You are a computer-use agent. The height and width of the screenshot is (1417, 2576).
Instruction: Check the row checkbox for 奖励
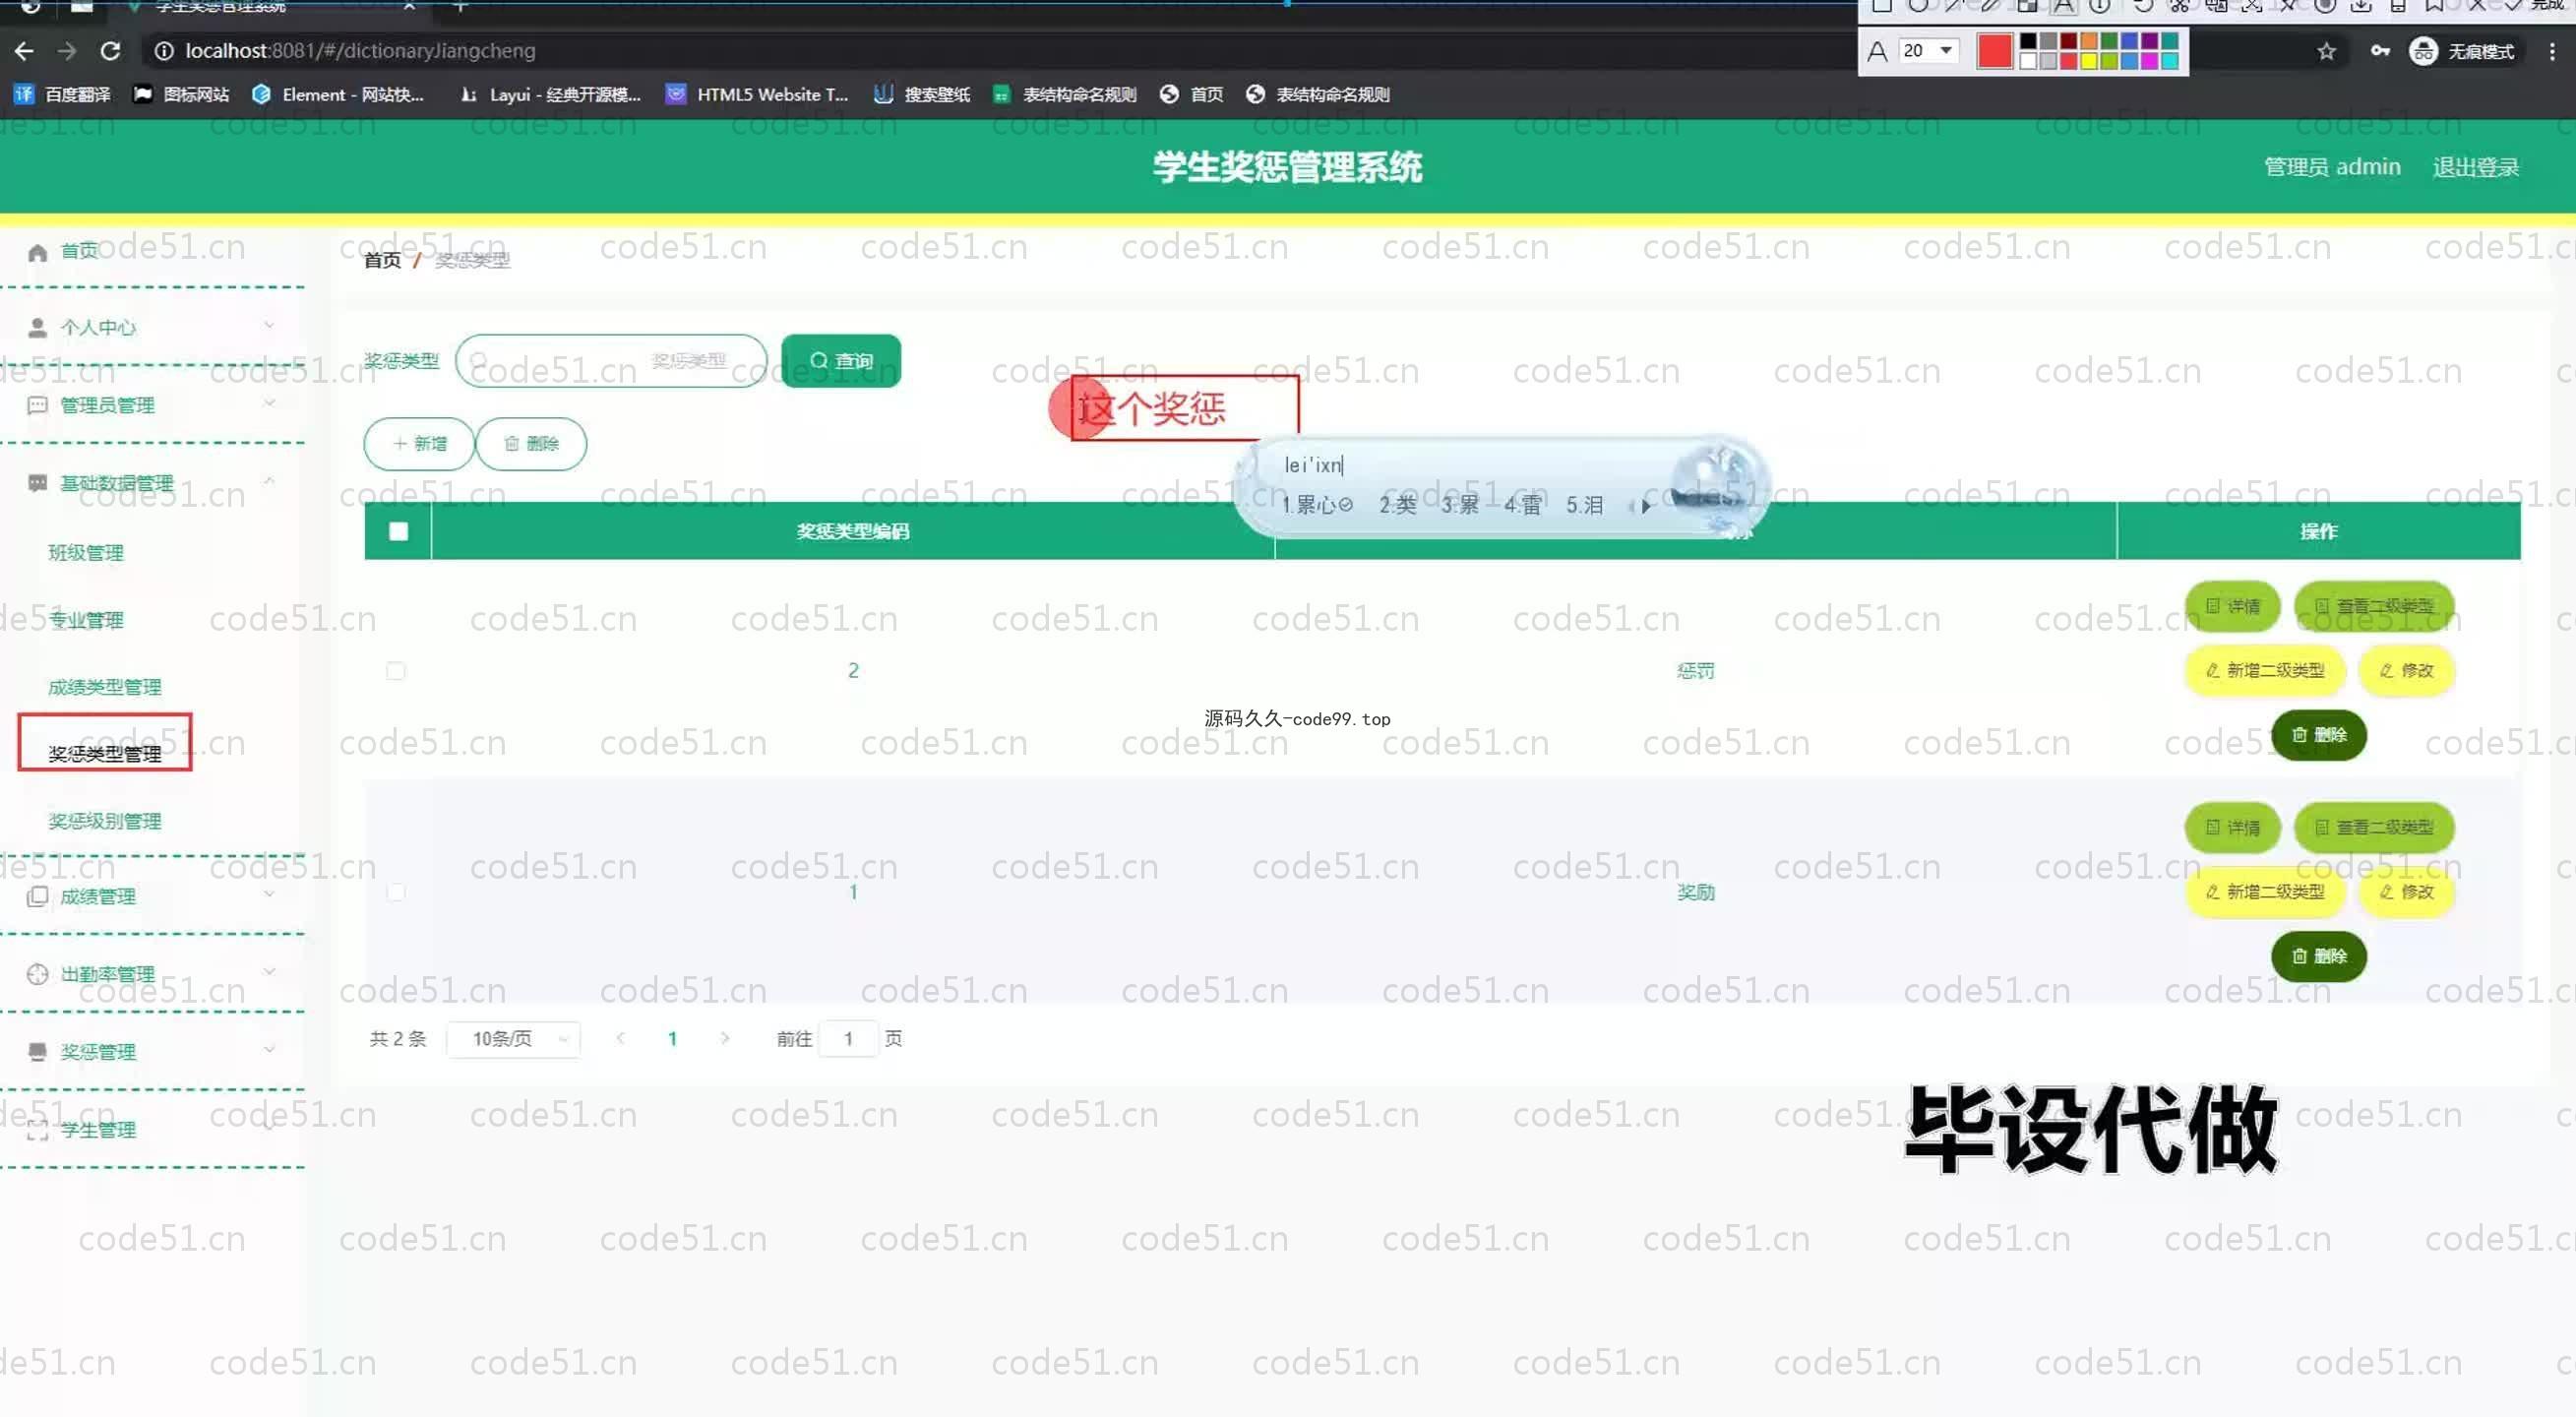coord(396,892)
